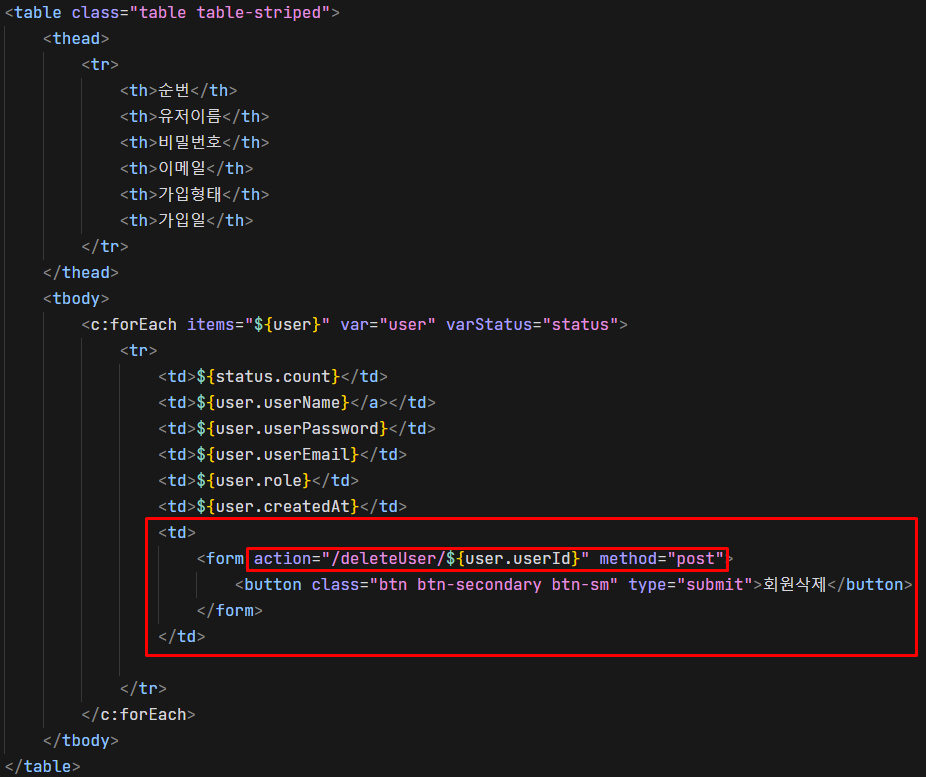Click the opening tbody tag
926x777 pixels.
coord(76,298)
